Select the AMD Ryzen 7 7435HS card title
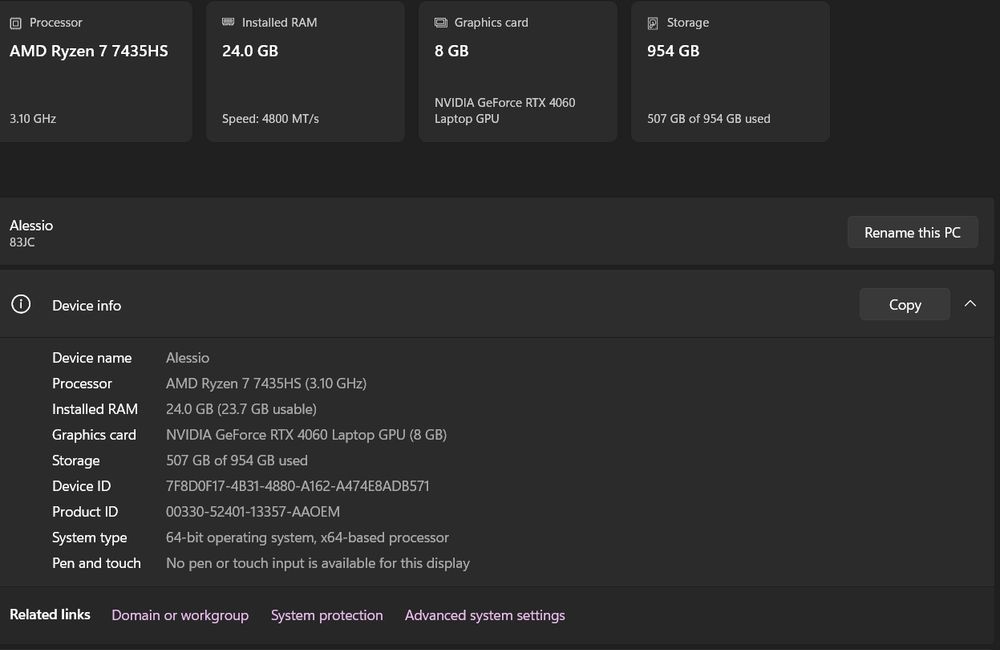 pyautogui.click(x=89, y=51)
